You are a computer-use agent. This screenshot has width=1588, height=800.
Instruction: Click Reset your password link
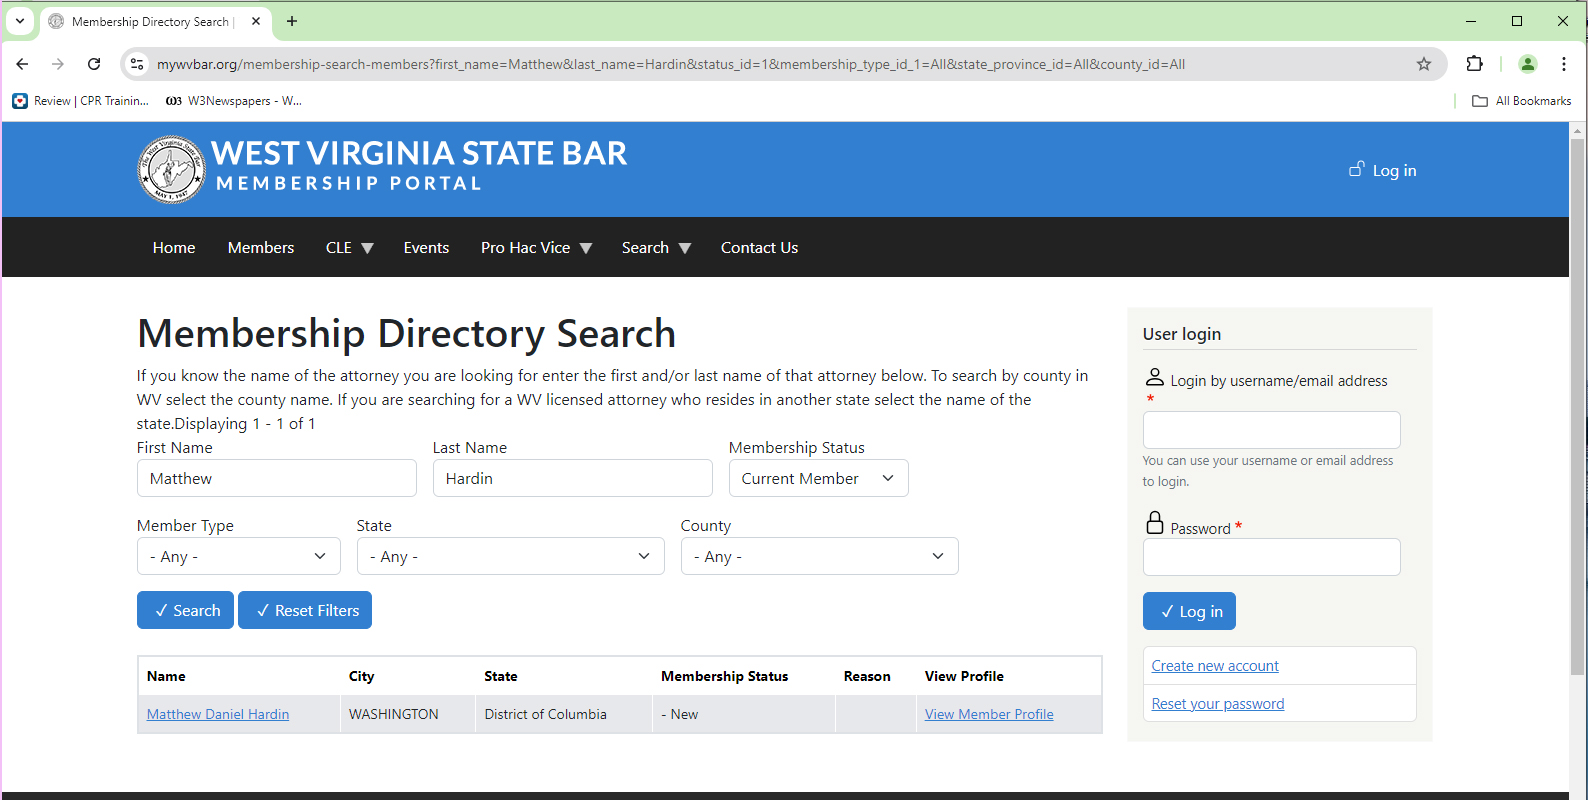point(1218,704)
